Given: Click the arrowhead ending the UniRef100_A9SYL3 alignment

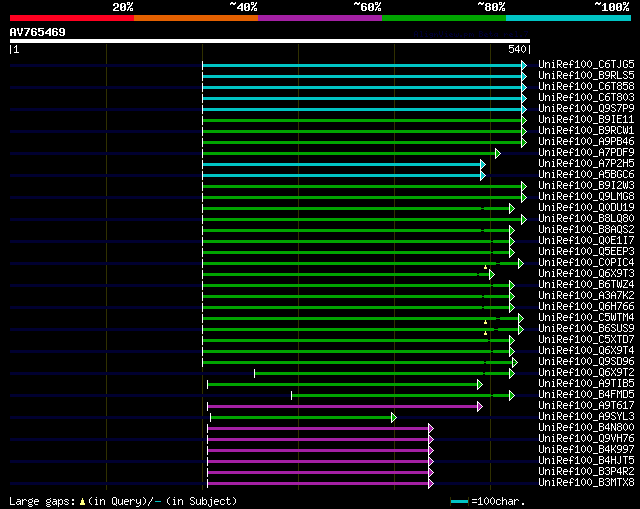Looking at the screenshot, I should click(x=394, y=418).
